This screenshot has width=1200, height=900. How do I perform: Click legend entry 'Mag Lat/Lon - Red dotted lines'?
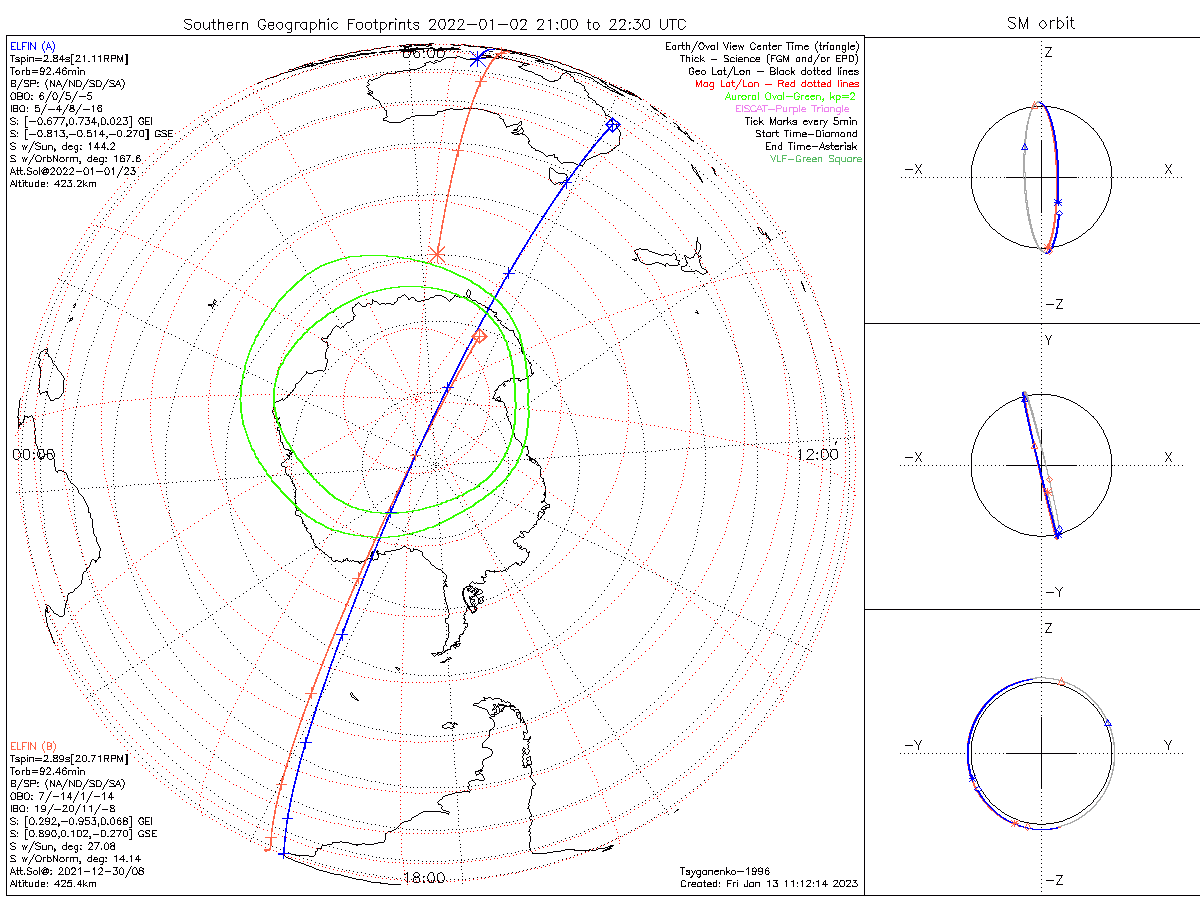coord(777,84)
